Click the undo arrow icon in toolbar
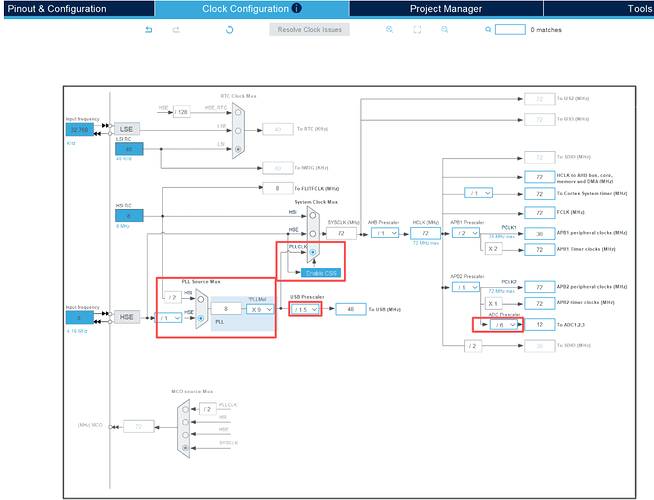 [148, 30]
